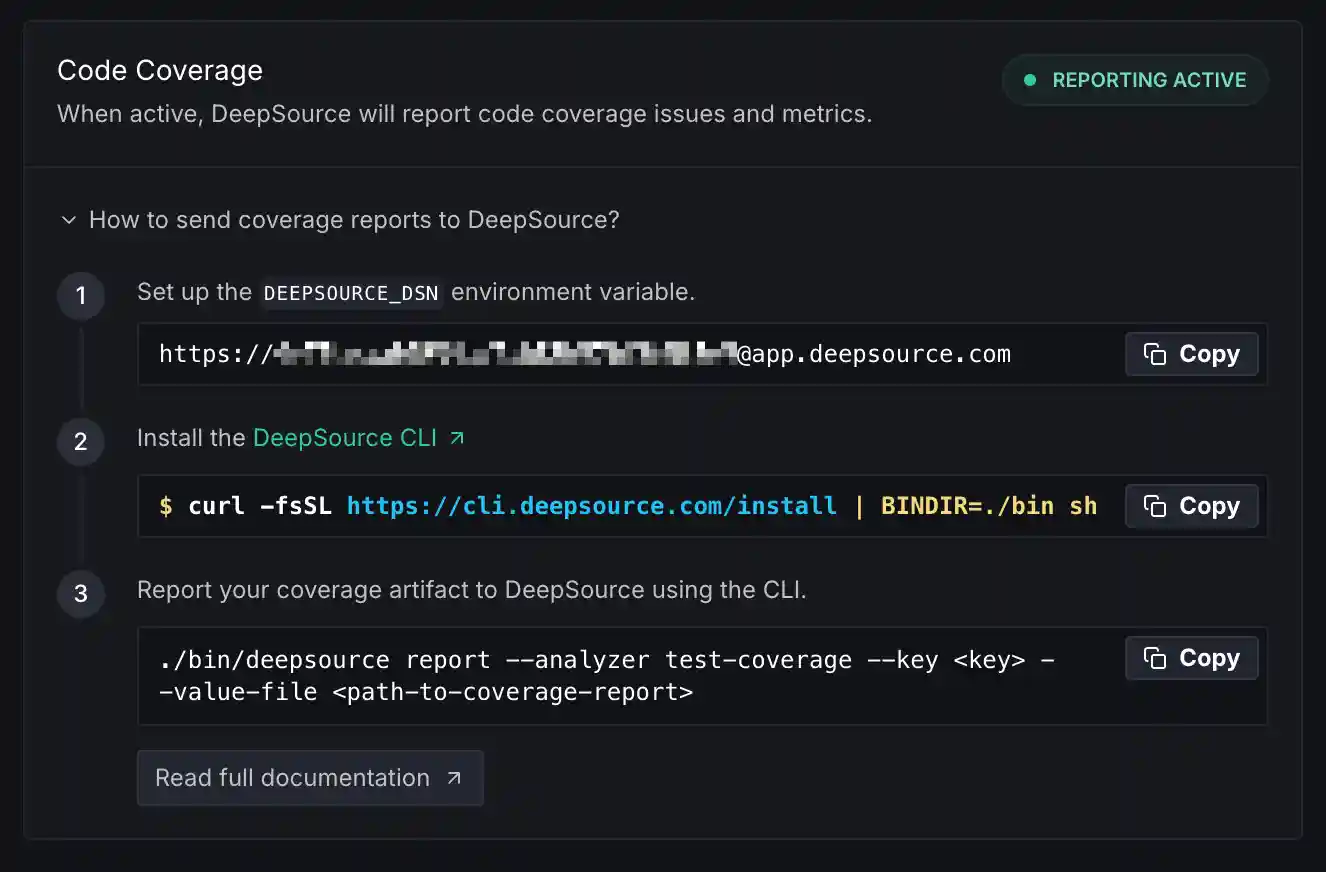
Task: Click the external arrow icon after DeepSource CLI
Action: pyautogui.click(x=457, y=438)
